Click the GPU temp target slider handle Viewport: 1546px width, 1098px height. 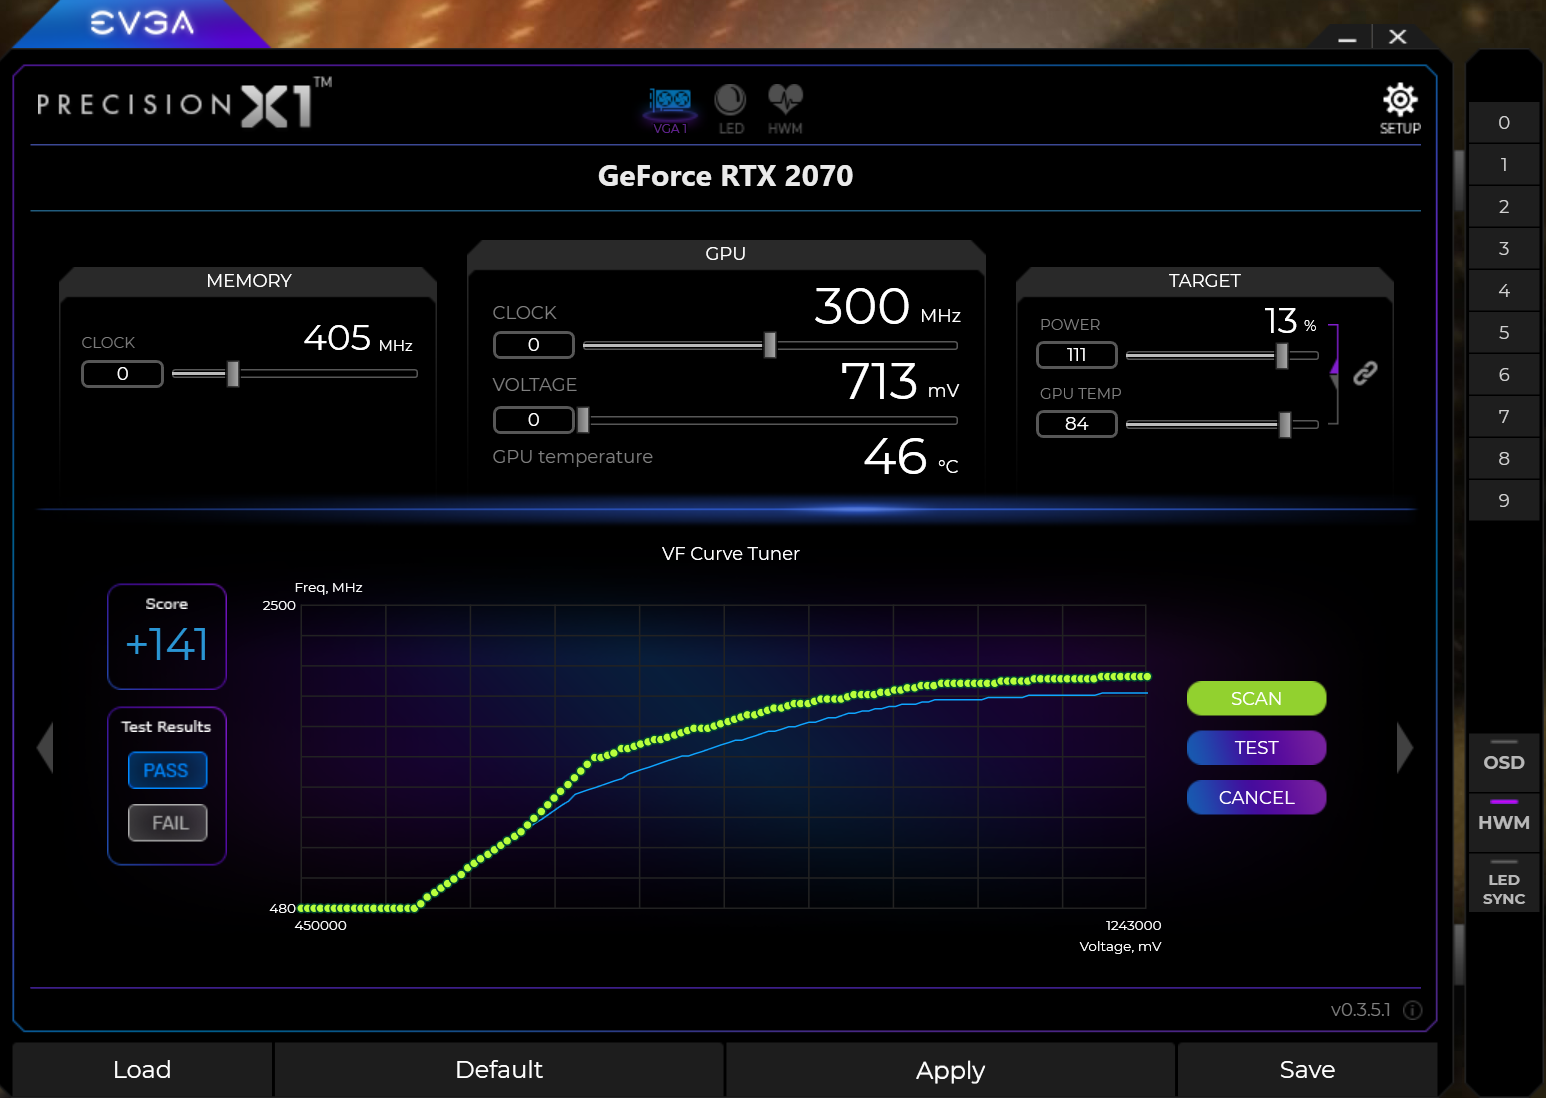pyautogui.click(x=1285, y=424)
